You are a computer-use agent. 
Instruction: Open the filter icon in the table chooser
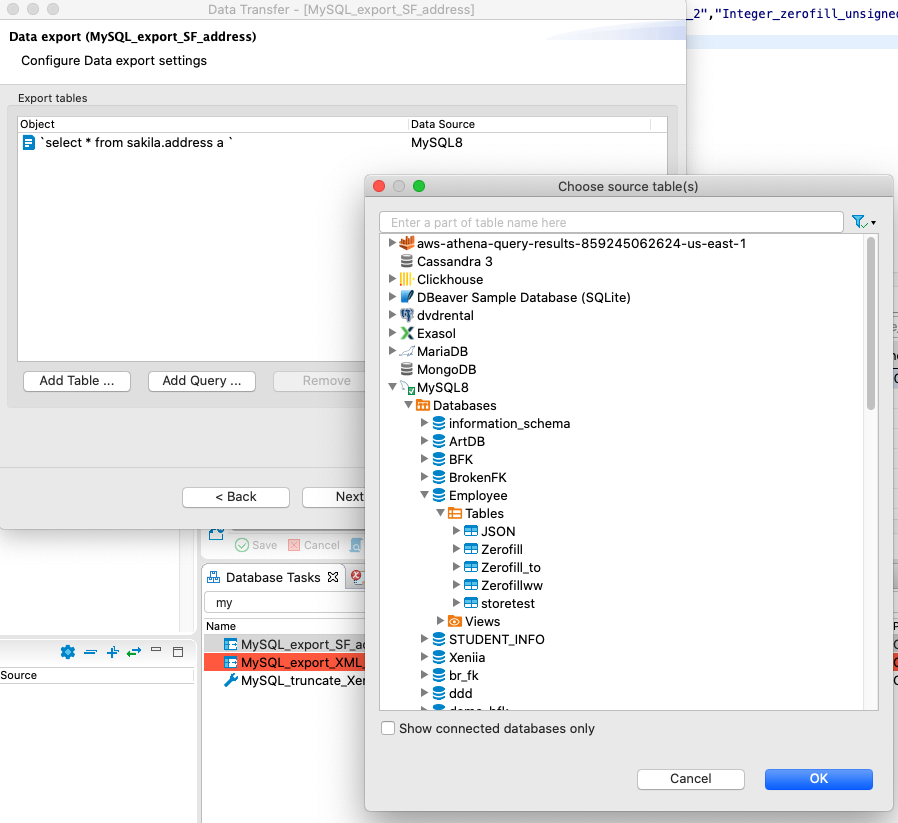click(x=858, y=221)
